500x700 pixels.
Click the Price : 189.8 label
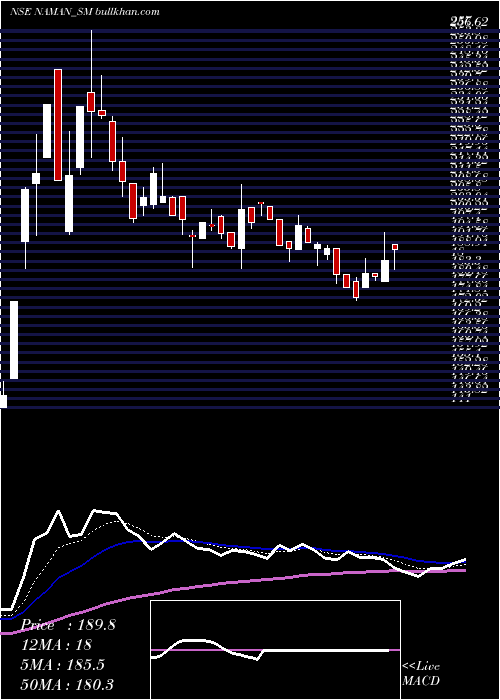tap(68, 625)
